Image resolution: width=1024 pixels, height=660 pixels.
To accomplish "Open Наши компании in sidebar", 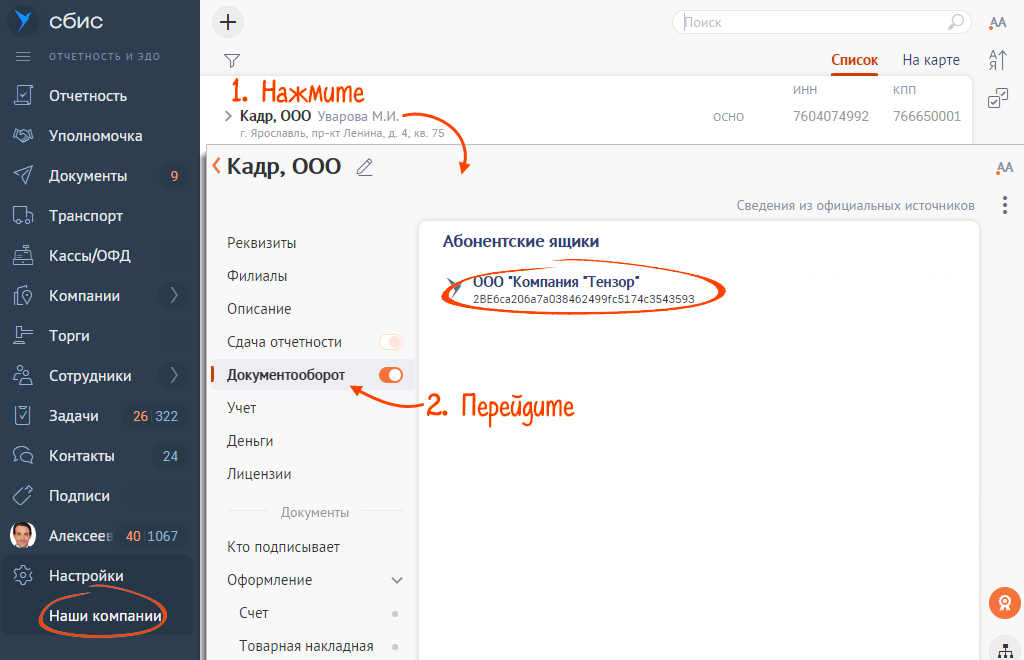I will 105,616.
